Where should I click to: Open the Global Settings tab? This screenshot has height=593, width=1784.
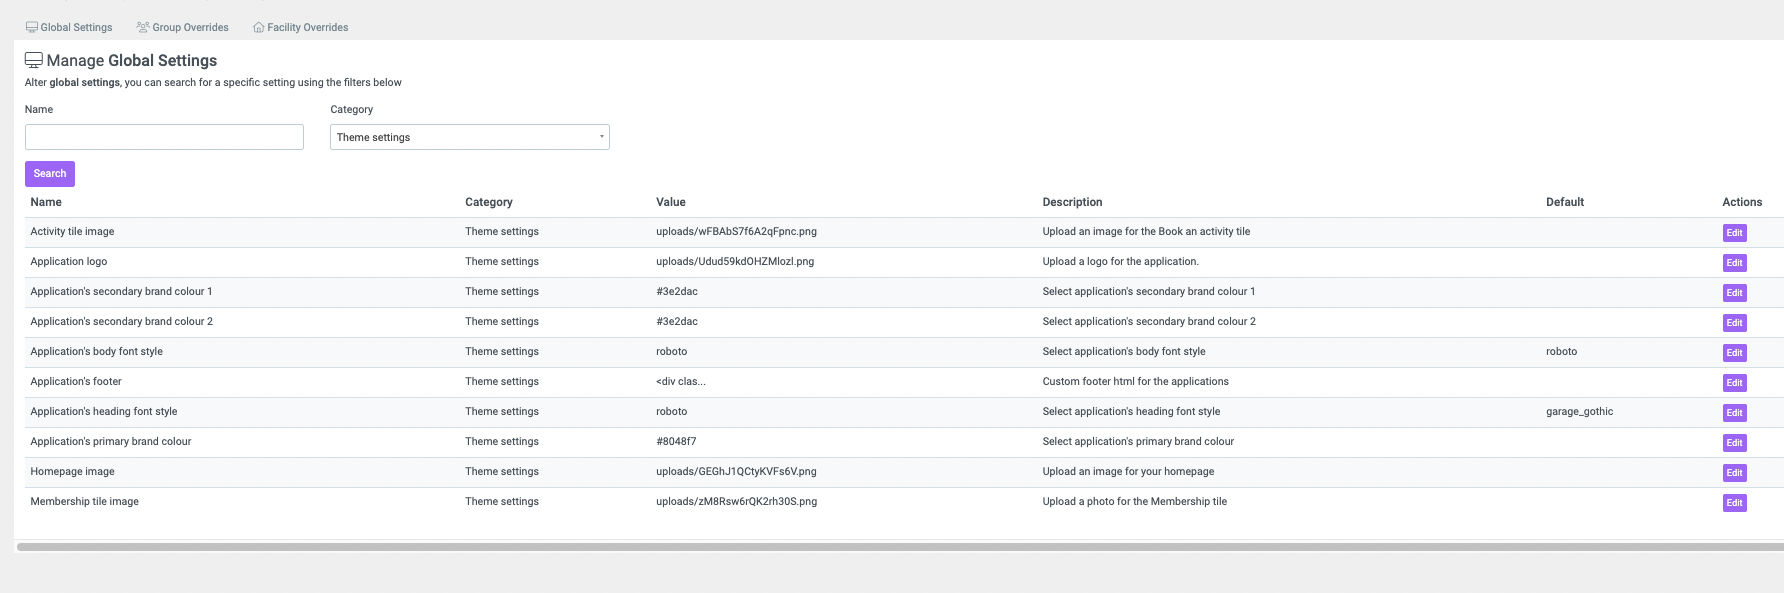(69, 27)
